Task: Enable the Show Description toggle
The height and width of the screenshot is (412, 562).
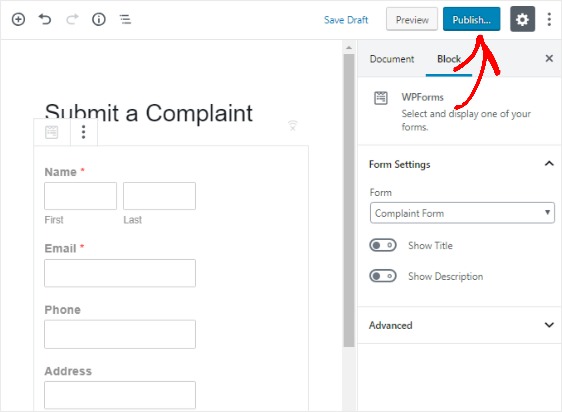Action: tap(383, 276)
